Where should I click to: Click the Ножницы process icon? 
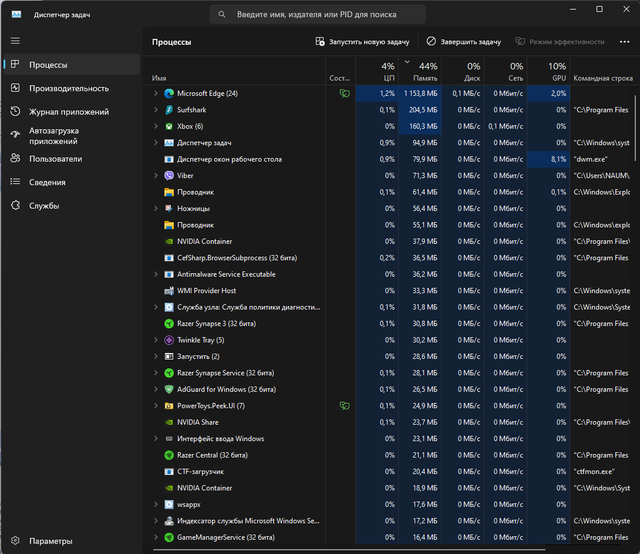tap(169, 209)
